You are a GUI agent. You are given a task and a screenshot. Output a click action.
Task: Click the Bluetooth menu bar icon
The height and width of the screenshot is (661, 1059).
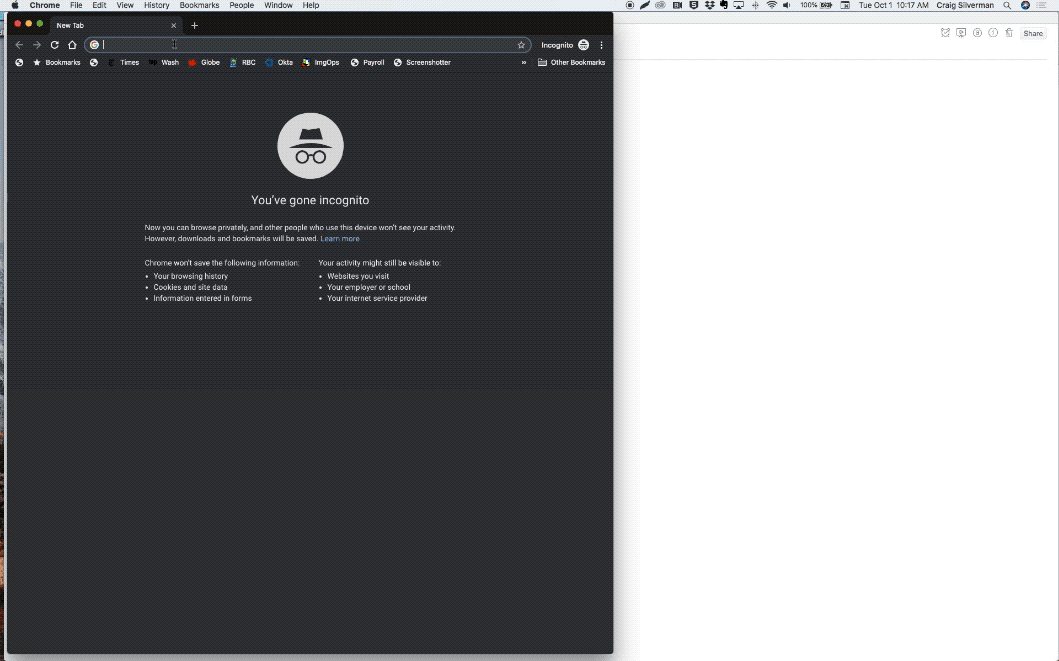pos(755,5)
